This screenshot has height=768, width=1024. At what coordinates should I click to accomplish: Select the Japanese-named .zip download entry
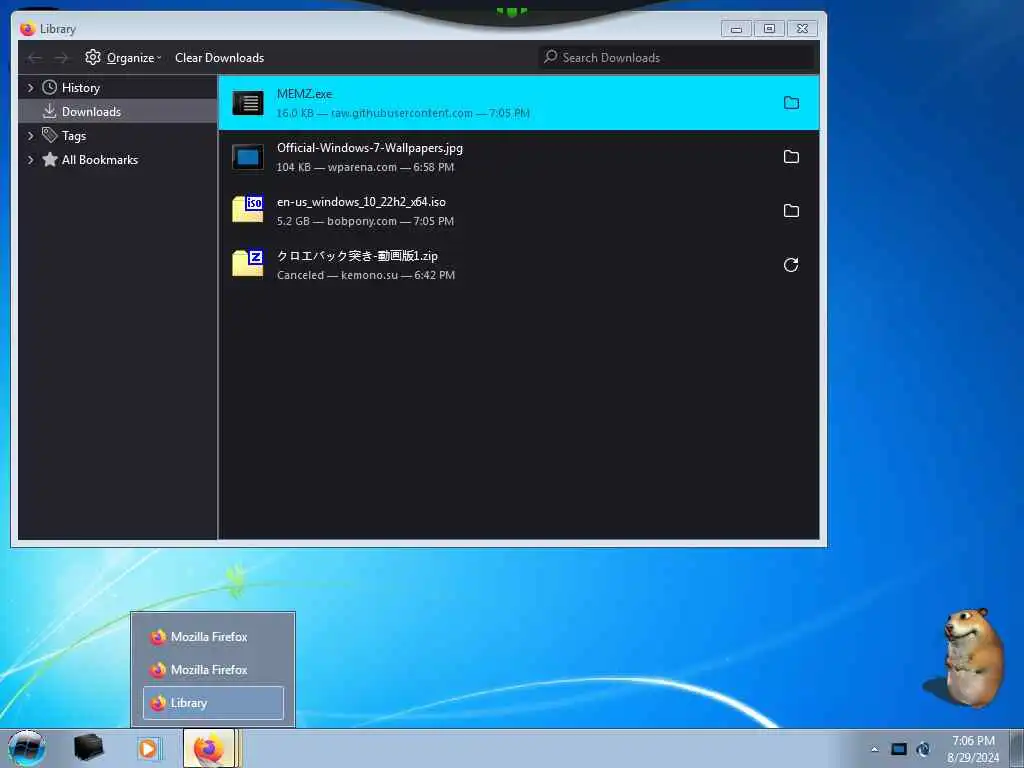click(519, 264)
